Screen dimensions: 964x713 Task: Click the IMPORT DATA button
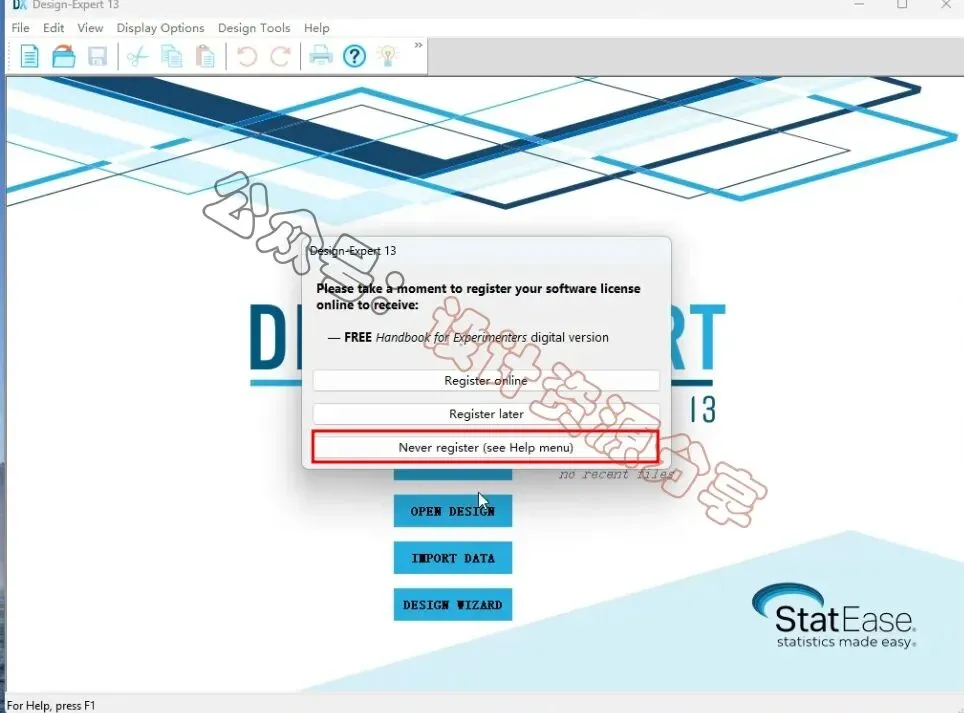tap(452, 558)
